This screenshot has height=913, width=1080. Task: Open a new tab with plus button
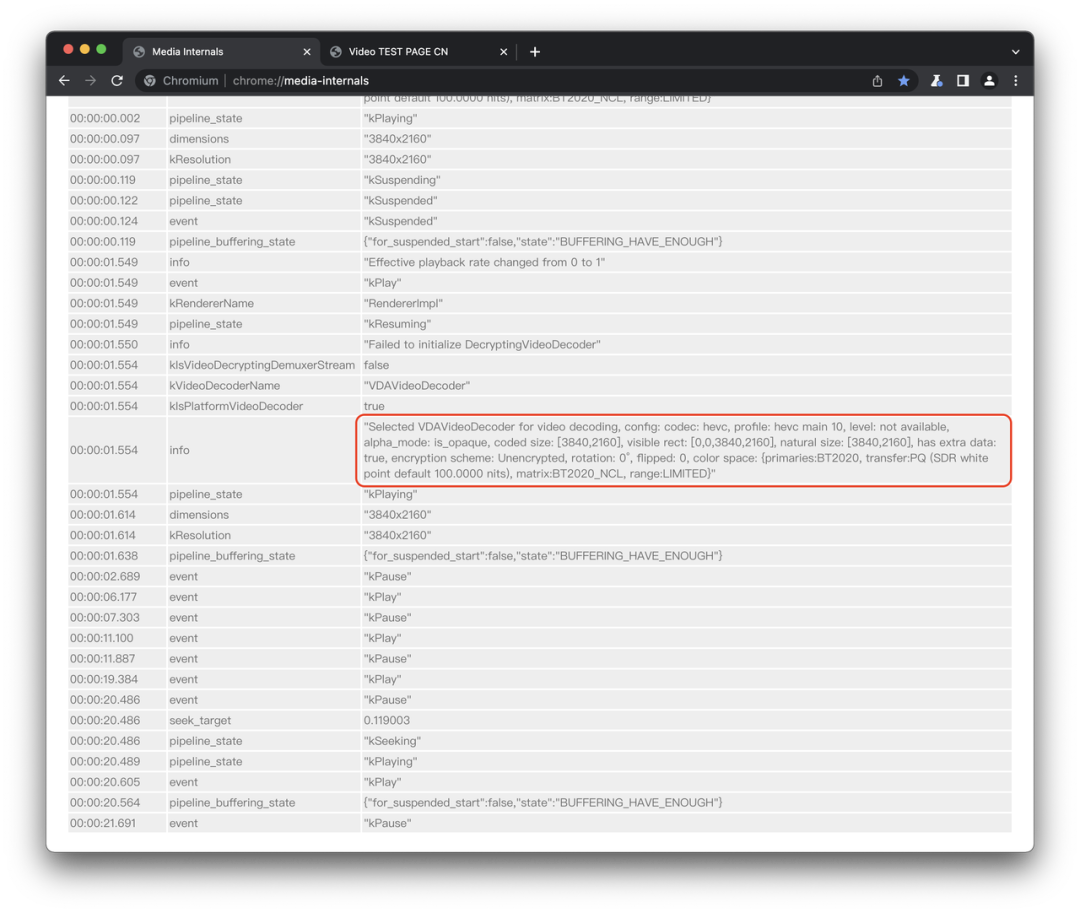[x=534, y=52]
